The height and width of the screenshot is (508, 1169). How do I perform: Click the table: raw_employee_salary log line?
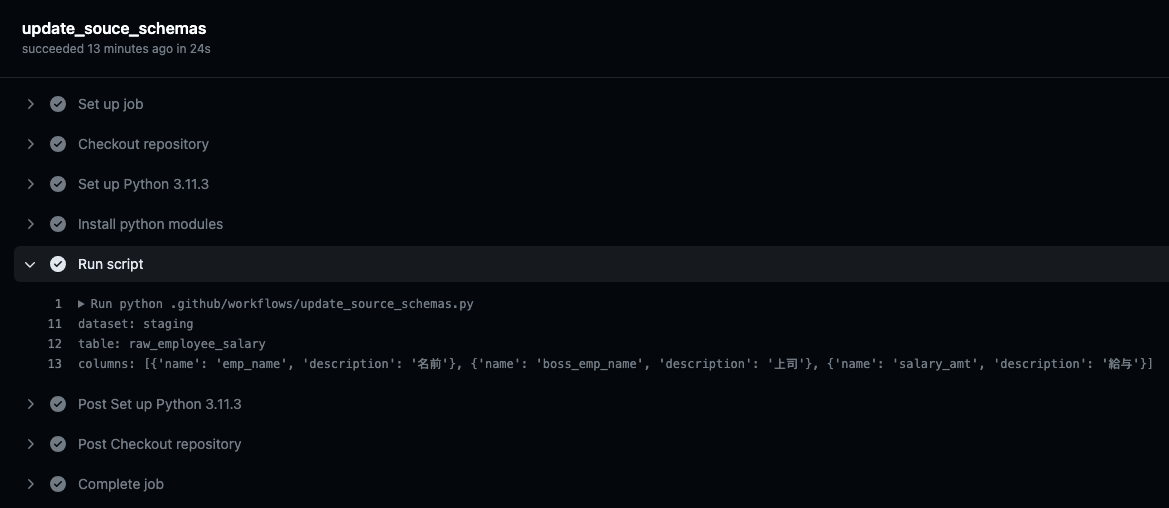click(171, 344)
